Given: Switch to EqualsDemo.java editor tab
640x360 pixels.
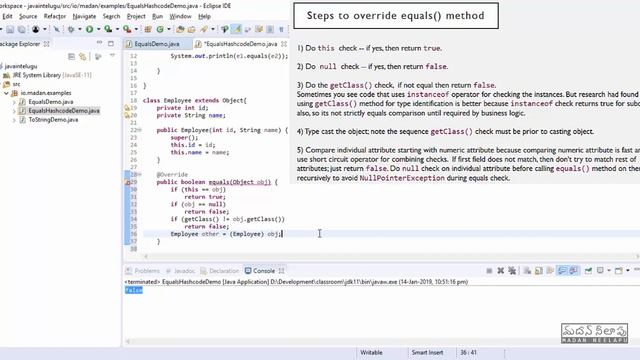Looking at the screenshot, I should (157, 44).
